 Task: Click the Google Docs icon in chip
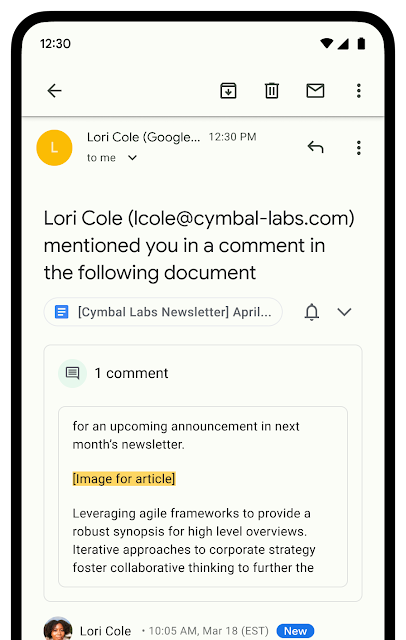(62, 312)
